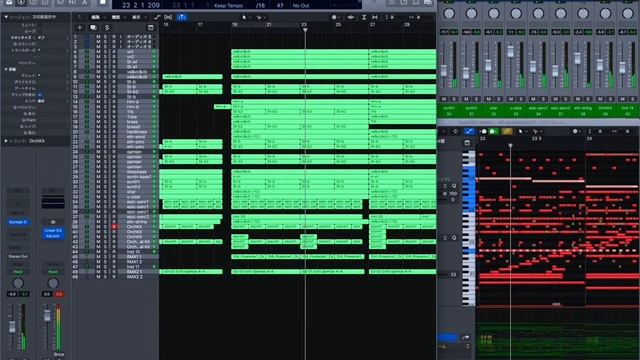
Task: Click the right channel strip Read automation button
Action: [x=53, y=271]
